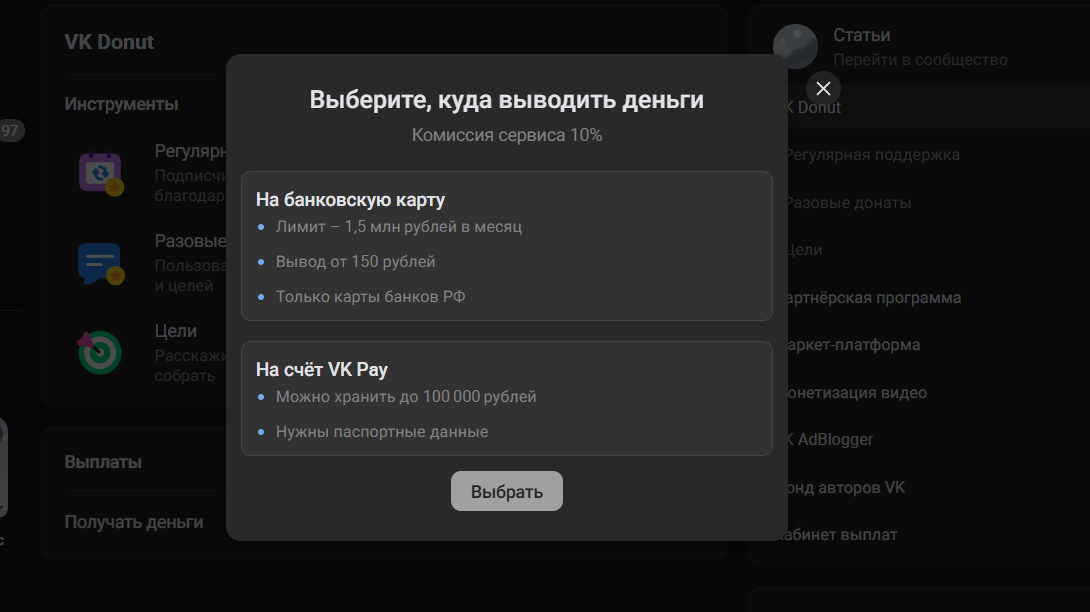Open Фонд авторов VK
The width and height of the screenshot is (1090, 612).
(x=845, y=487)
